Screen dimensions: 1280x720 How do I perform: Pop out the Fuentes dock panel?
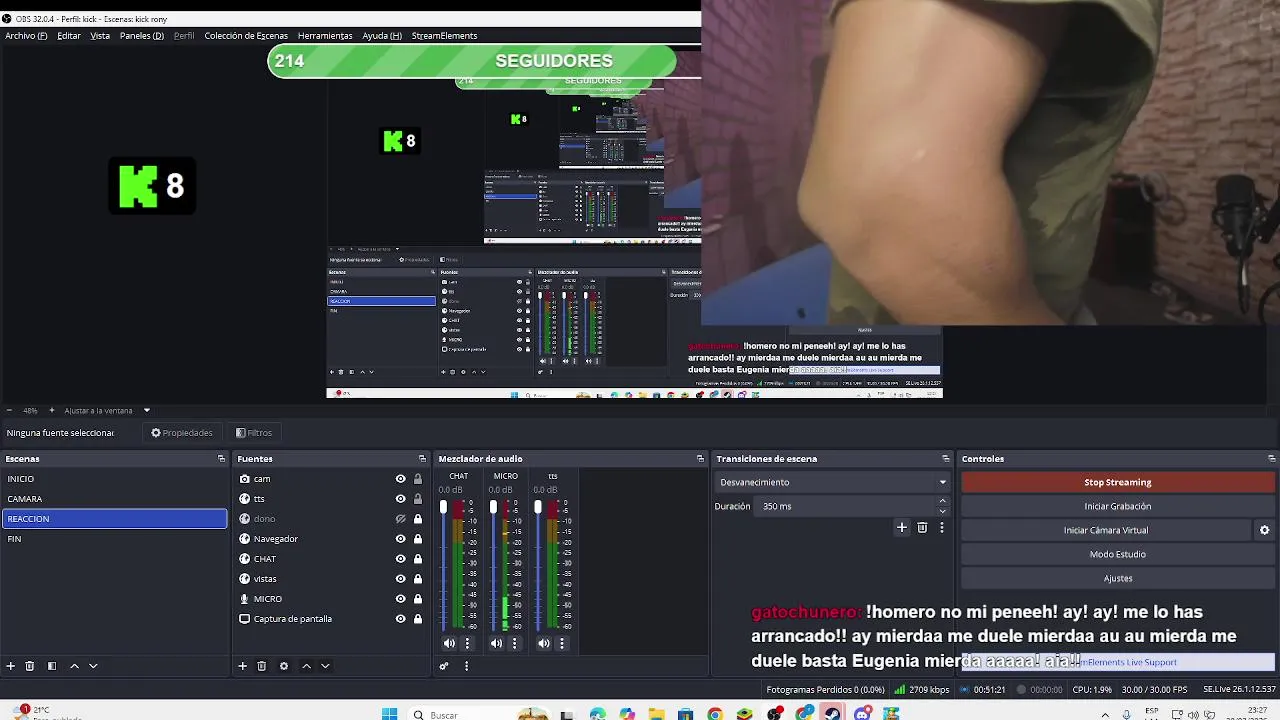[x=422, y=459]
